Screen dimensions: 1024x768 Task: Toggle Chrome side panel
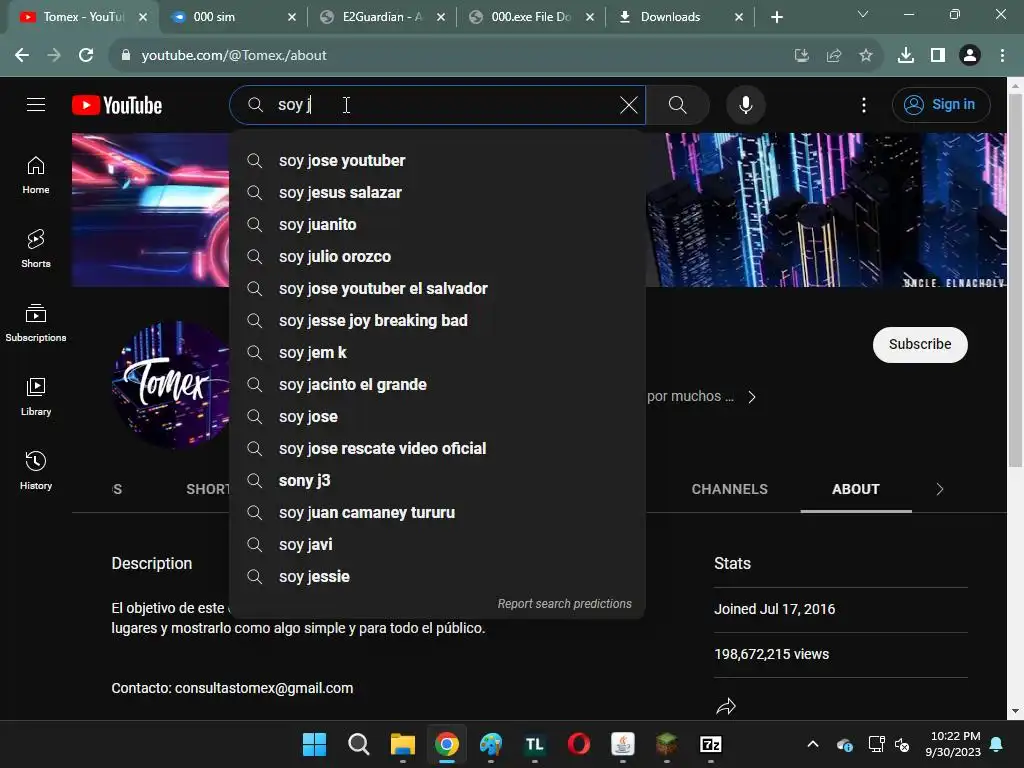click(938, 56)
